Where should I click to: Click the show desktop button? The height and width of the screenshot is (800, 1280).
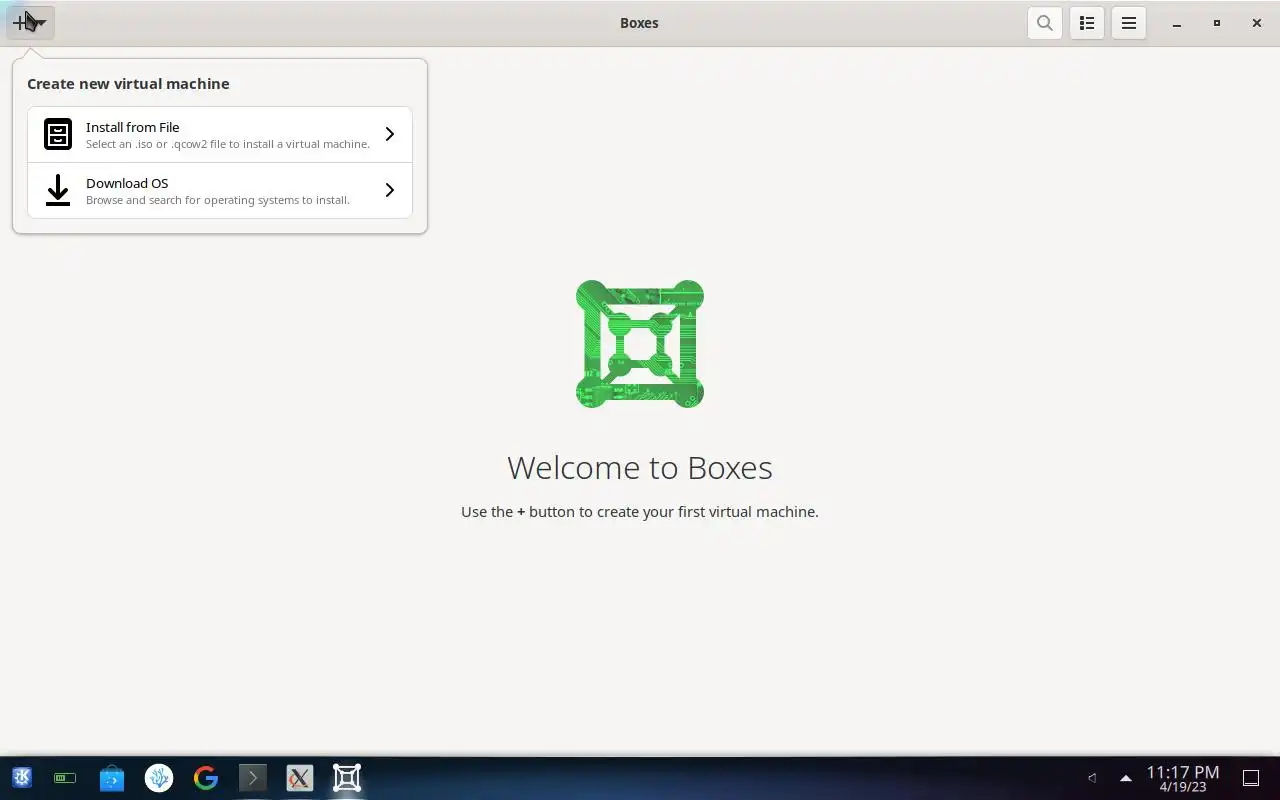coord(1250,778)
